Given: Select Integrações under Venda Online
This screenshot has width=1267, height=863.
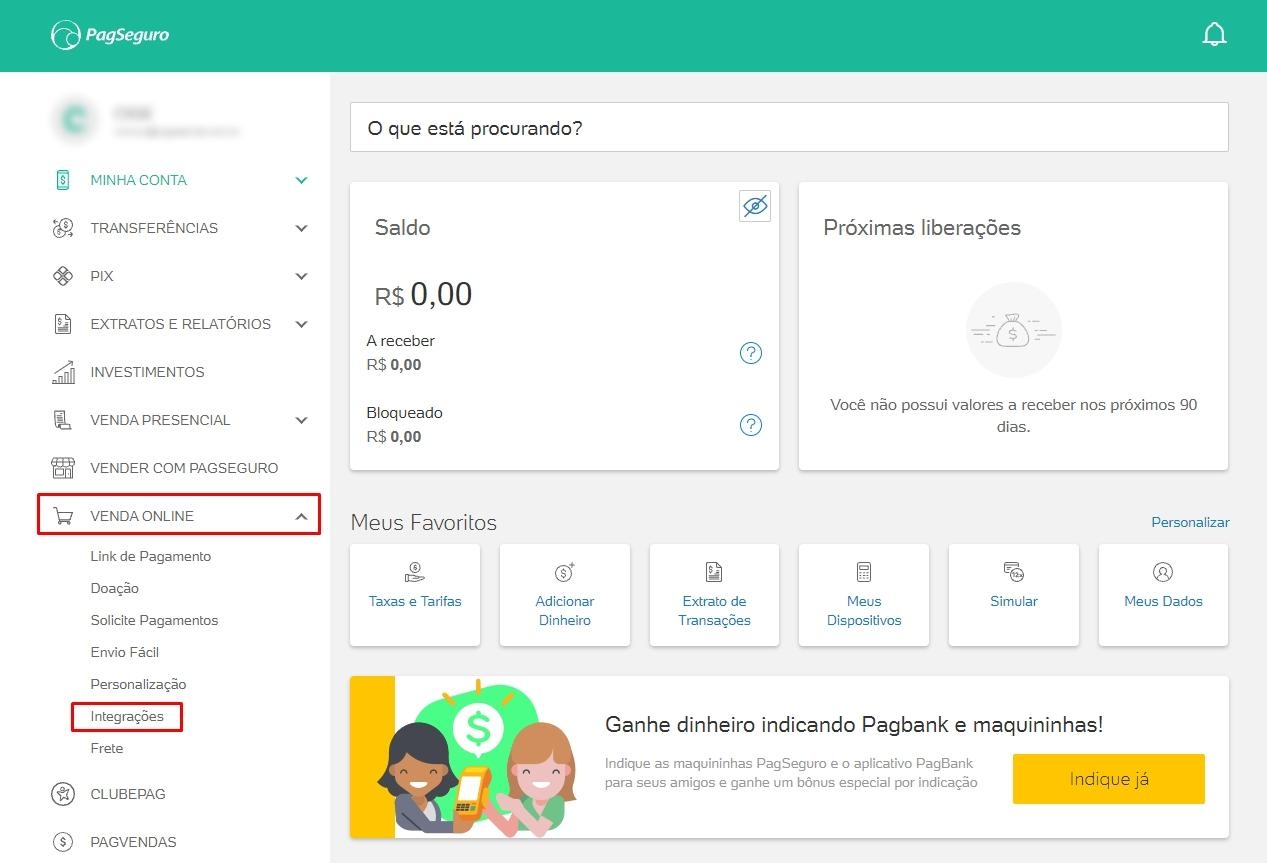Looking at the screenshot, I should point(127,716).
